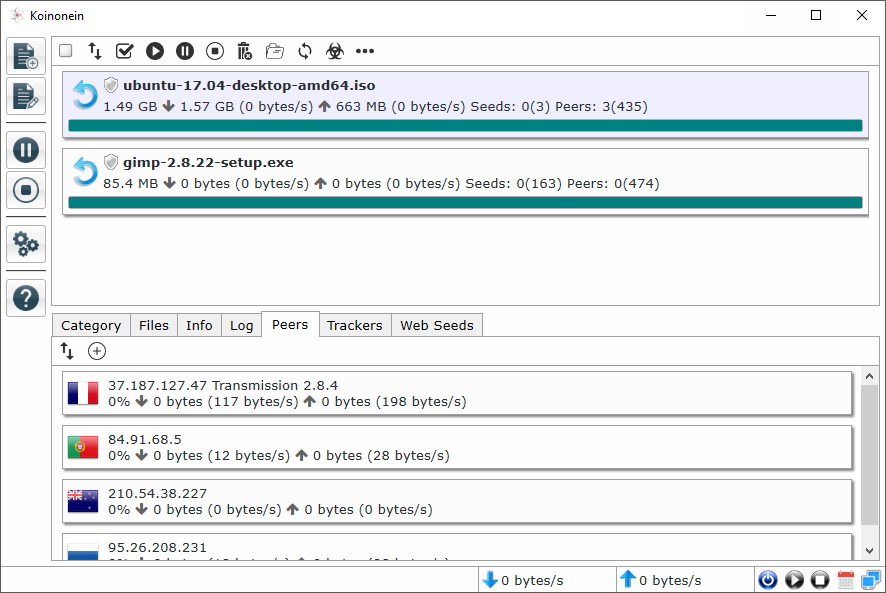
Task: Click the recheck refresh arrows icon
Action: click(305, 51)
